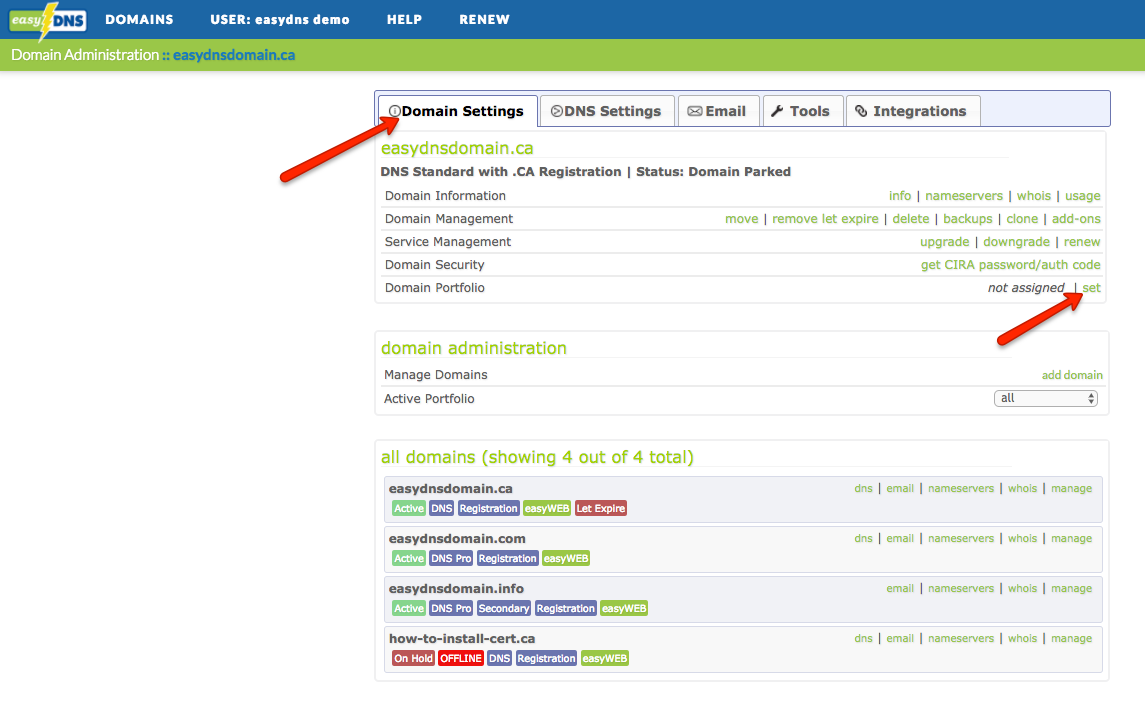Open email link for easydnsdomain.ca row
Image resolution: width=1145 pixels, height=713 pixels.
coord(900,489)
